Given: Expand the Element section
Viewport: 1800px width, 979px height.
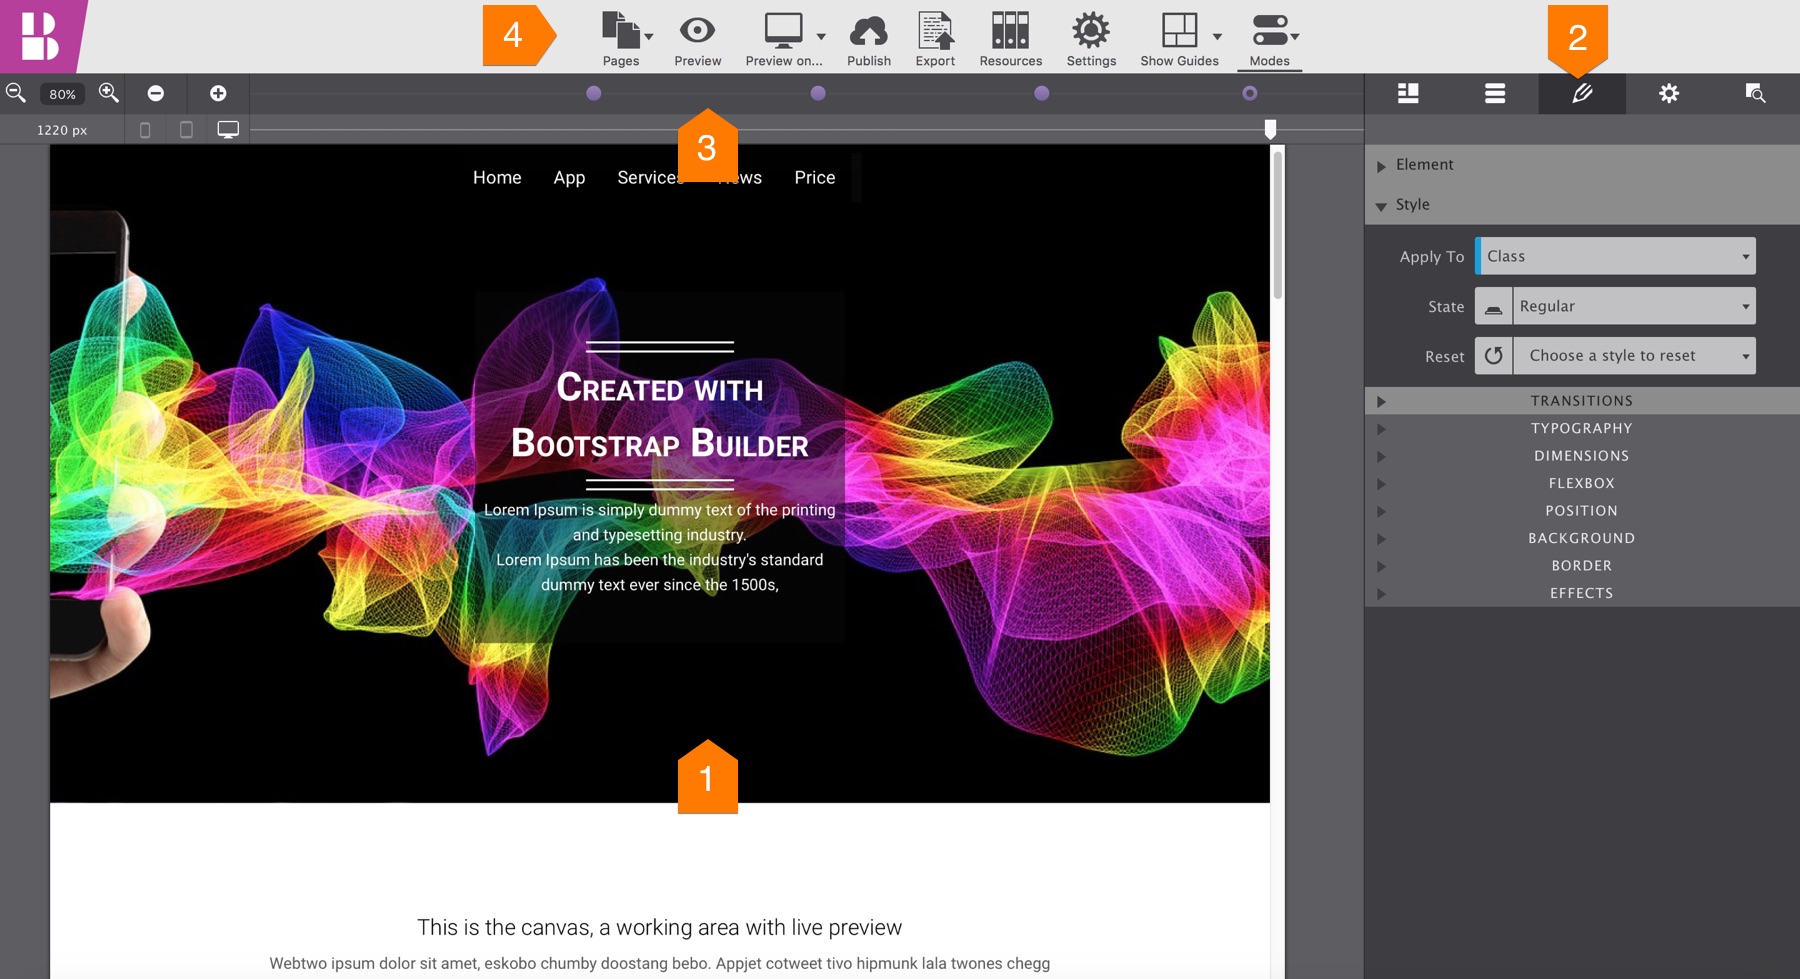Looking at the screenshot, I should 1582,165.
